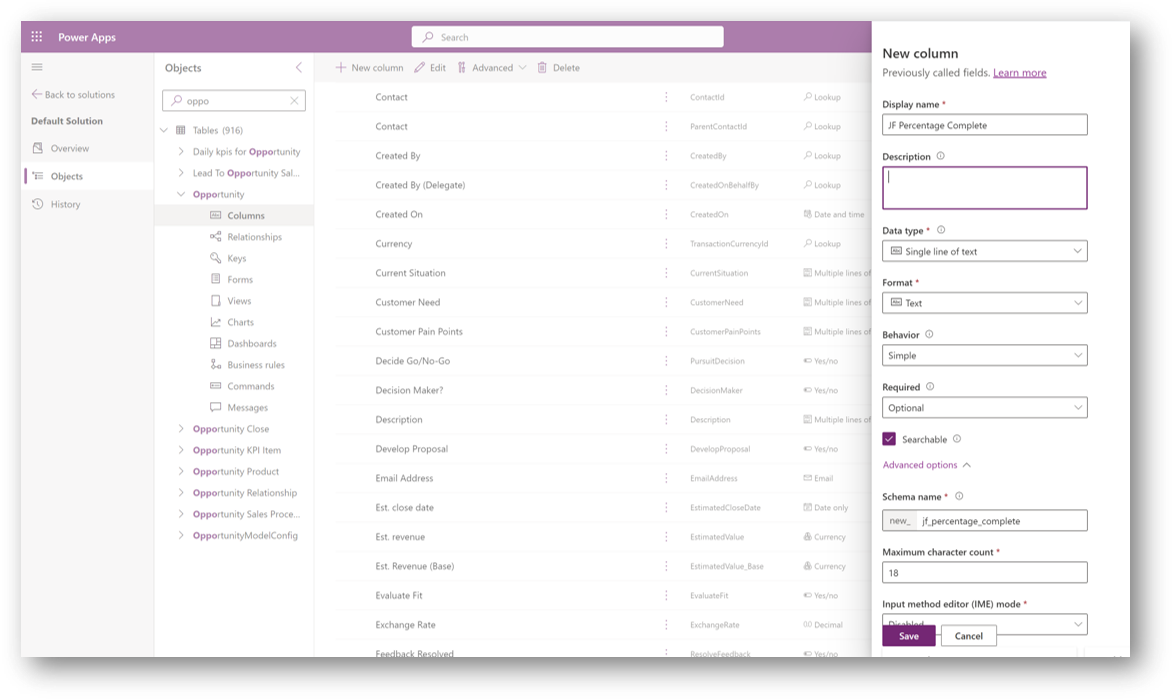Viewport: 1172px width, 699px height.
Task: Expand the Opportunity Close table node
Action: coord(181,429)
